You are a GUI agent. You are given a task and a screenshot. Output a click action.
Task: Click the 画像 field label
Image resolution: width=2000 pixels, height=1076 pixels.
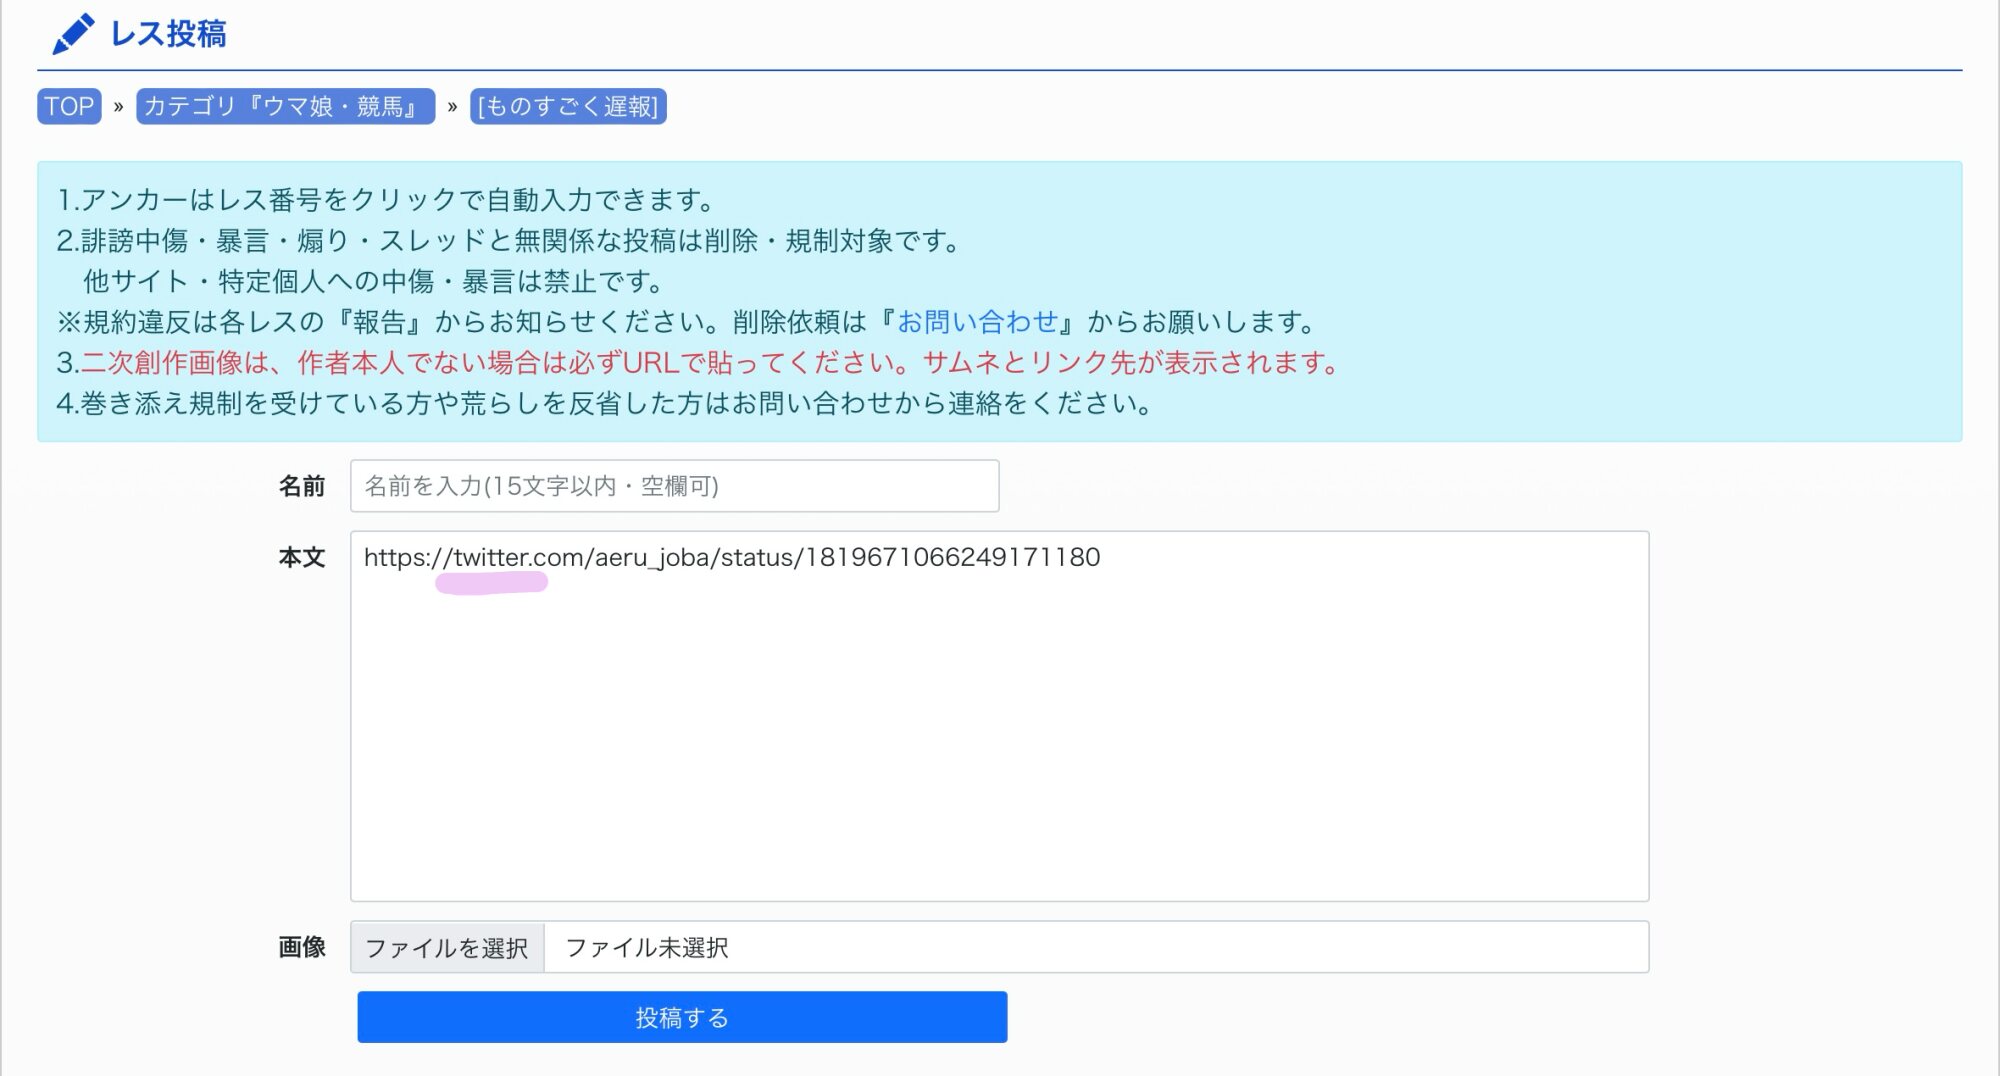click(x=301, y=947)
